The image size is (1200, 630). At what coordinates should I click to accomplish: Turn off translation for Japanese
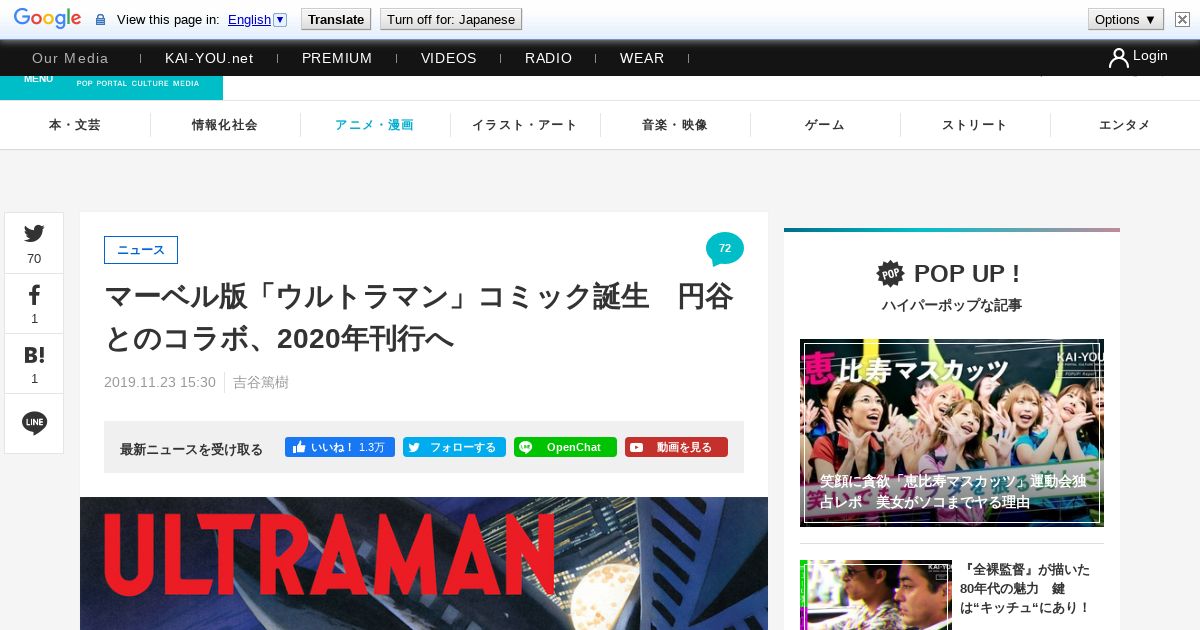[451, 19]
